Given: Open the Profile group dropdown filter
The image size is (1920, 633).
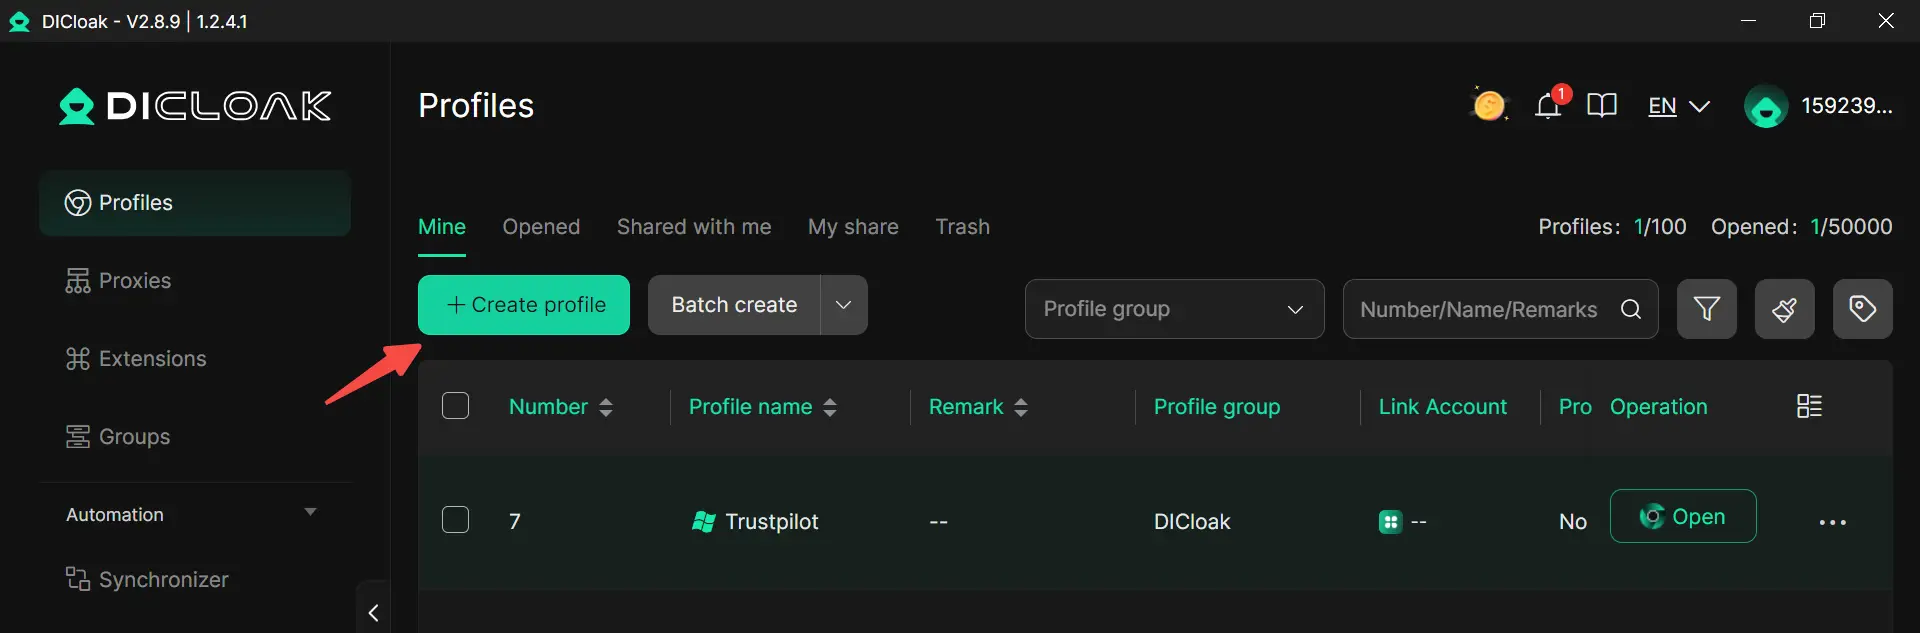Looking at the screenshot, I should coord(1174,309).
